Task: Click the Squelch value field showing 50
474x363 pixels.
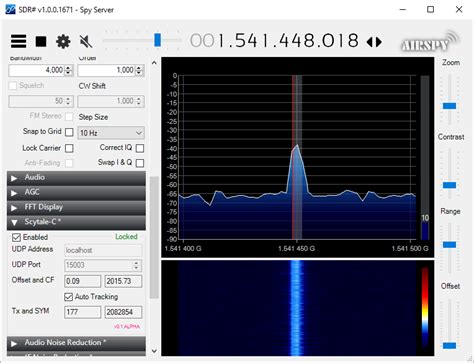Action: pos(41,101)
